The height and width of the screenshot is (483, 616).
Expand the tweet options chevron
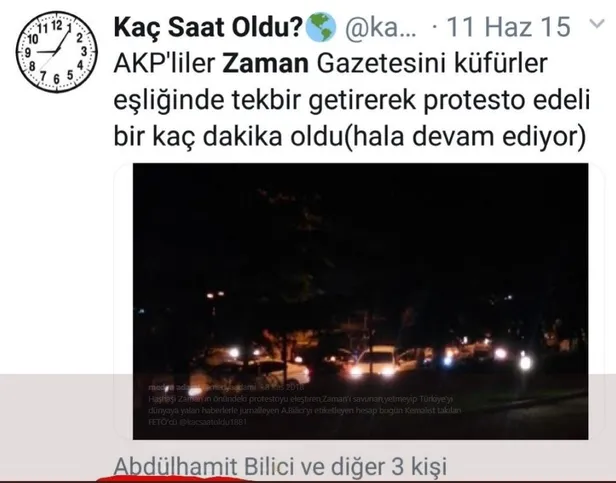(597, 24)
